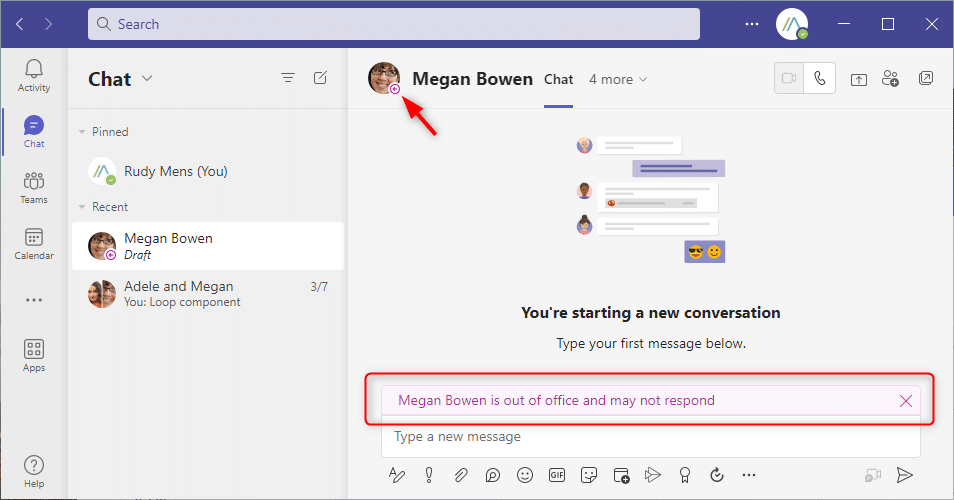
Task: Open the emoji picker
Action: pyautogui.click(x=524, y=475)
